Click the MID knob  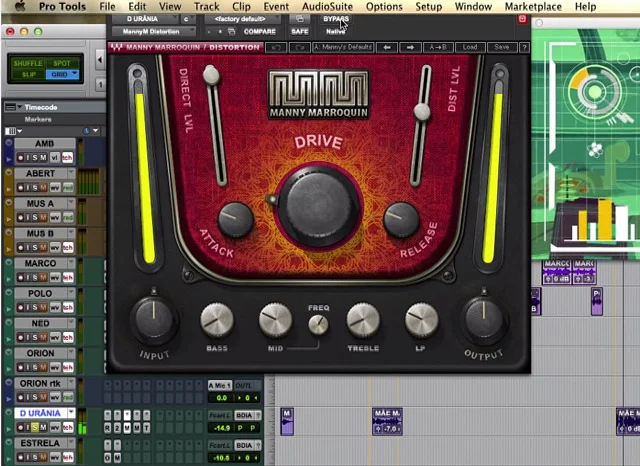point(276,320)
